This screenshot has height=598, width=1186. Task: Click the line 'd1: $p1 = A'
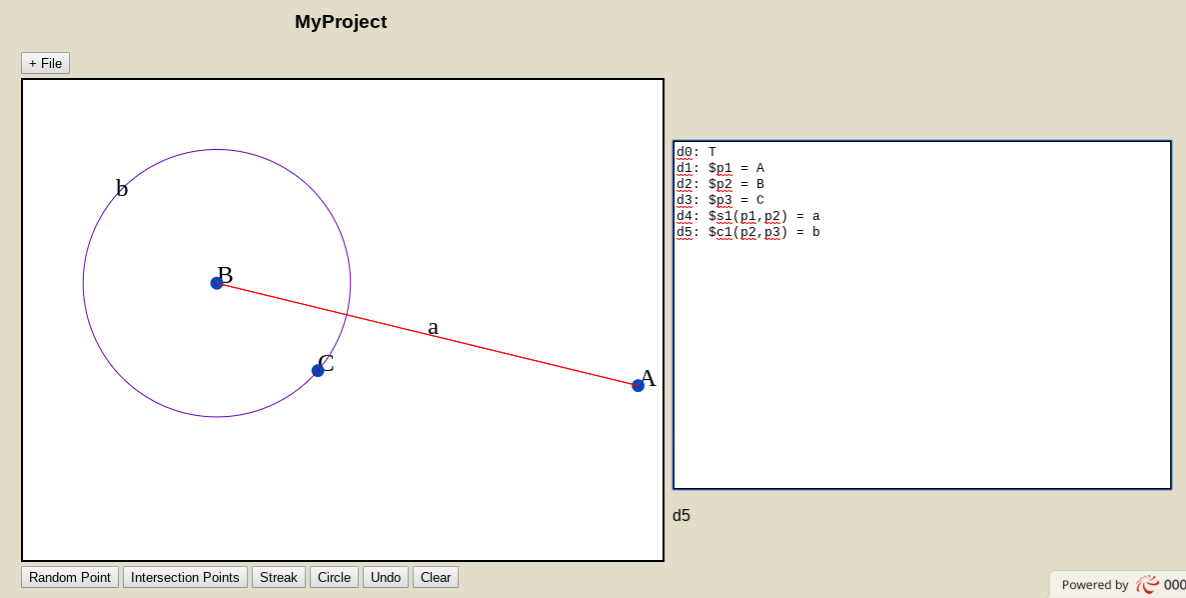(x=720, y=168)
